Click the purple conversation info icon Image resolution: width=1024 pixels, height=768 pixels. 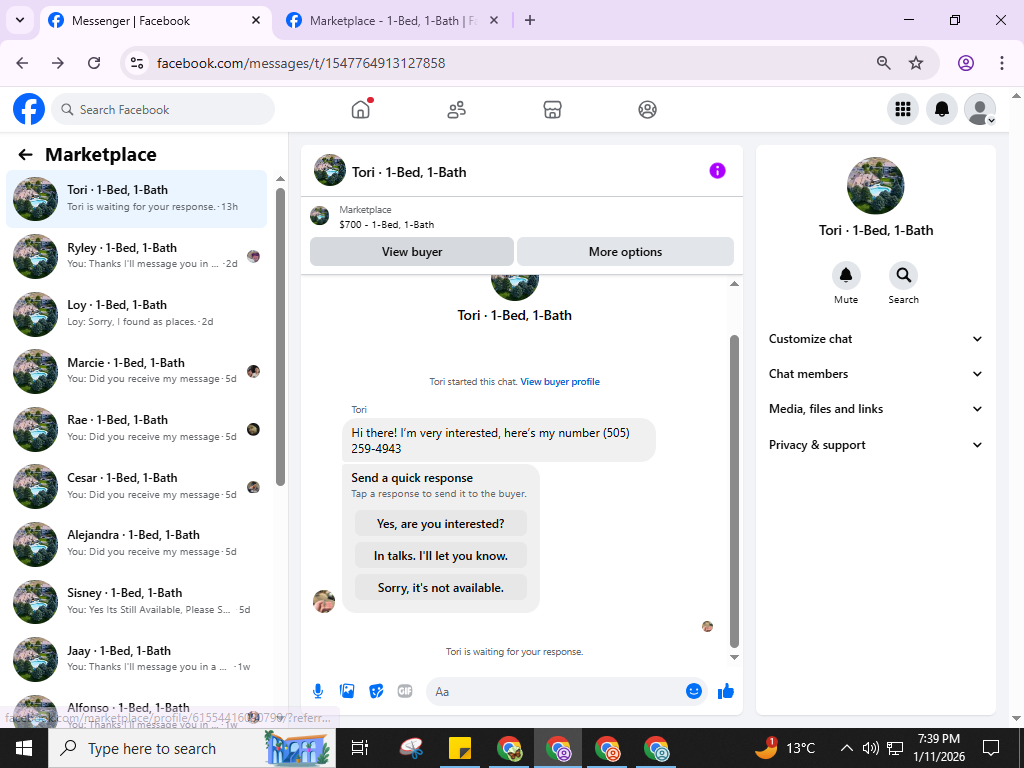pos(717,171)
